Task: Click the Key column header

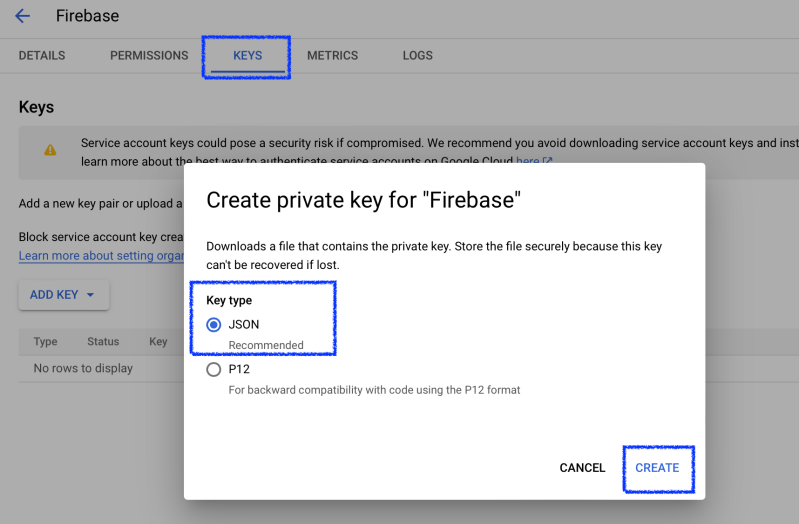Action: [x=158, y=342]
